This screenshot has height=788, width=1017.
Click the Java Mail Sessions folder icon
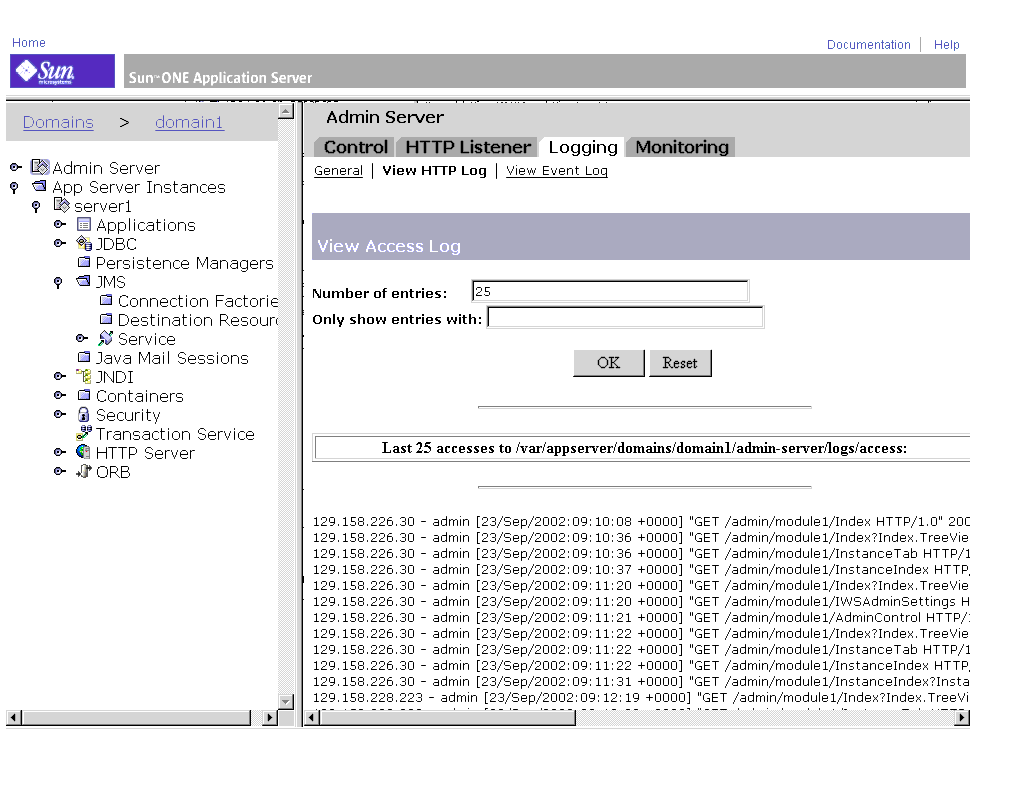pos(84,357)
